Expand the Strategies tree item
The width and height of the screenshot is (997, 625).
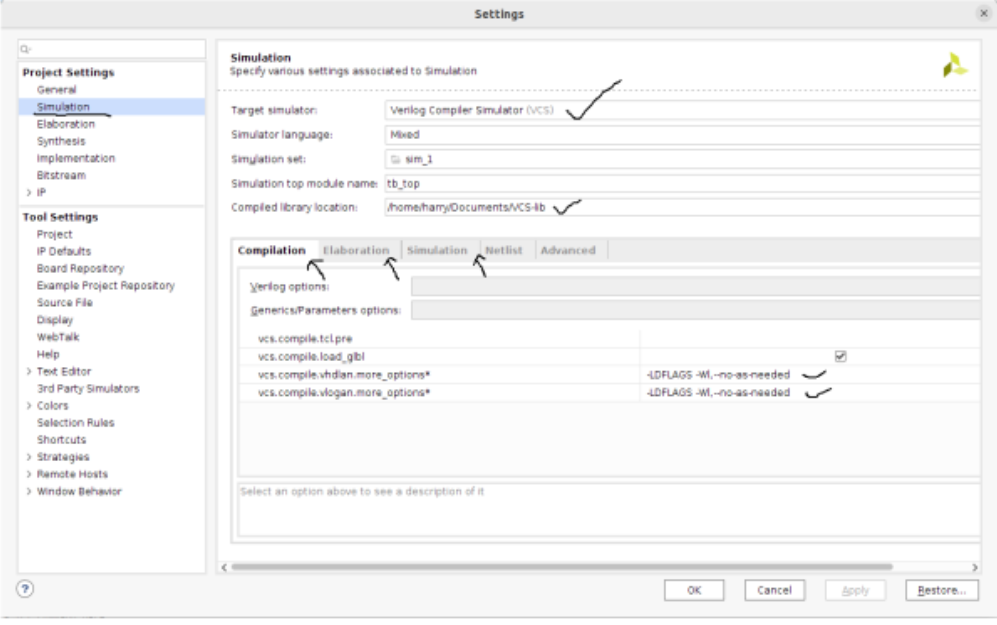[x=27, y=457]
